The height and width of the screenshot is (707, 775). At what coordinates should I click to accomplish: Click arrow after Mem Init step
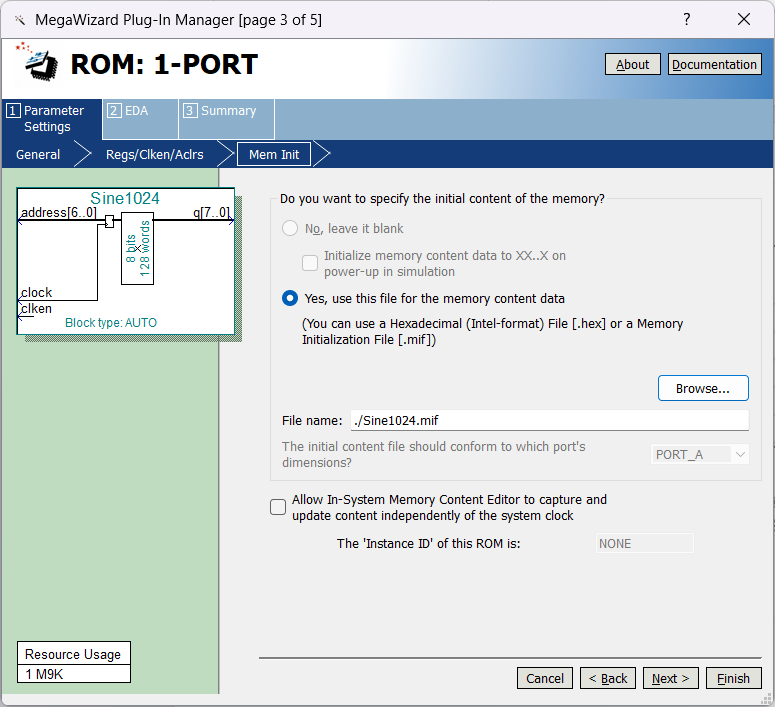321,154
